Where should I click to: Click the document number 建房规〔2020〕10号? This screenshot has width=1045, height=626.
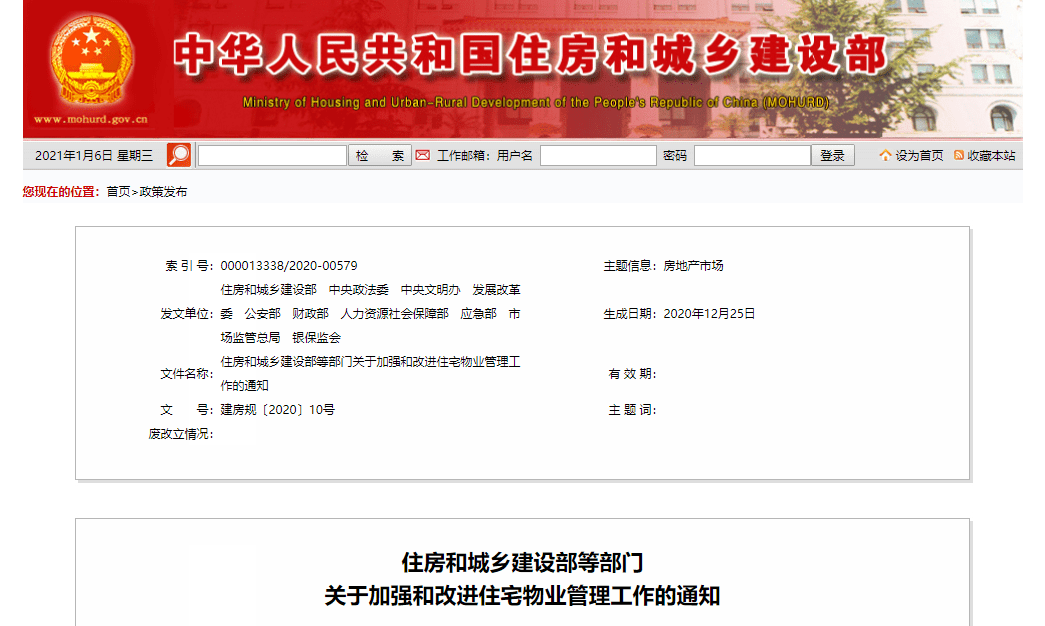[x=277, y=409]
